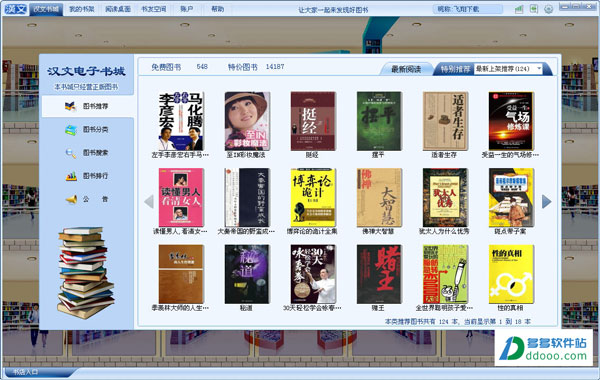Viewport: 600px width, 380px height.
Task: Open 图书搜索 in the sidebar
Action: click(x=88, y=153)
